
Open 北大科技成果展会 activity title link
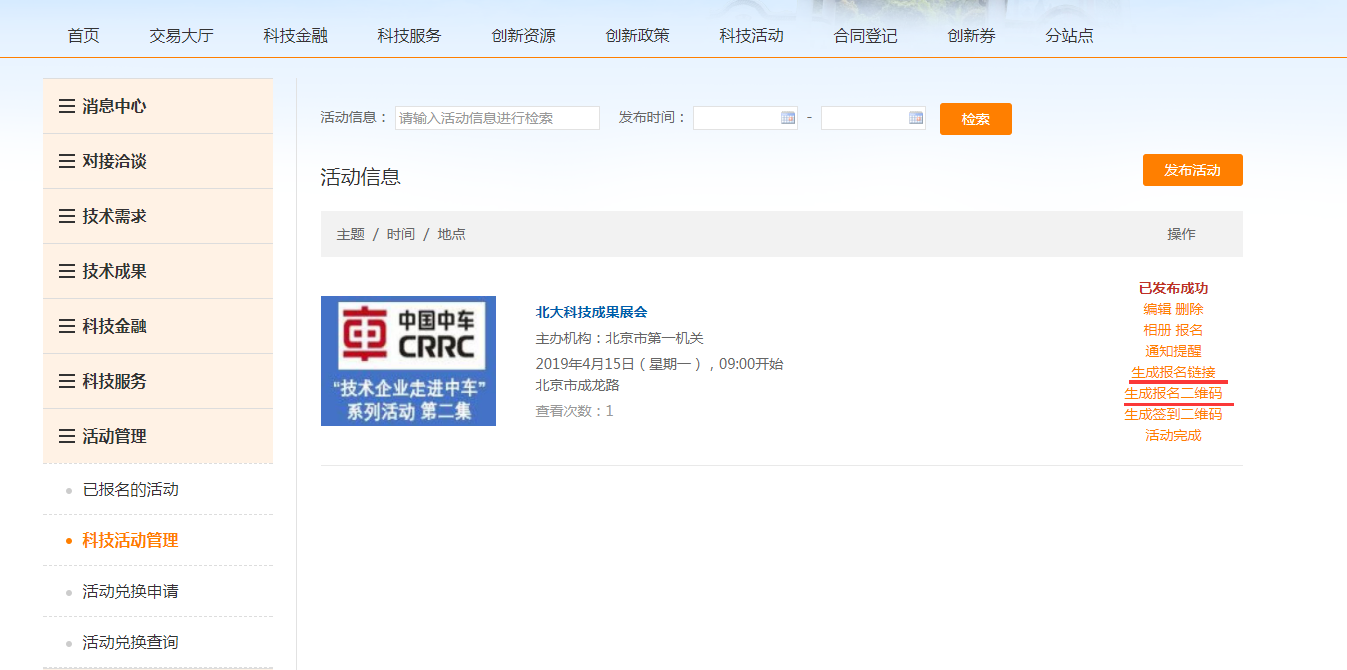(592, 312)
